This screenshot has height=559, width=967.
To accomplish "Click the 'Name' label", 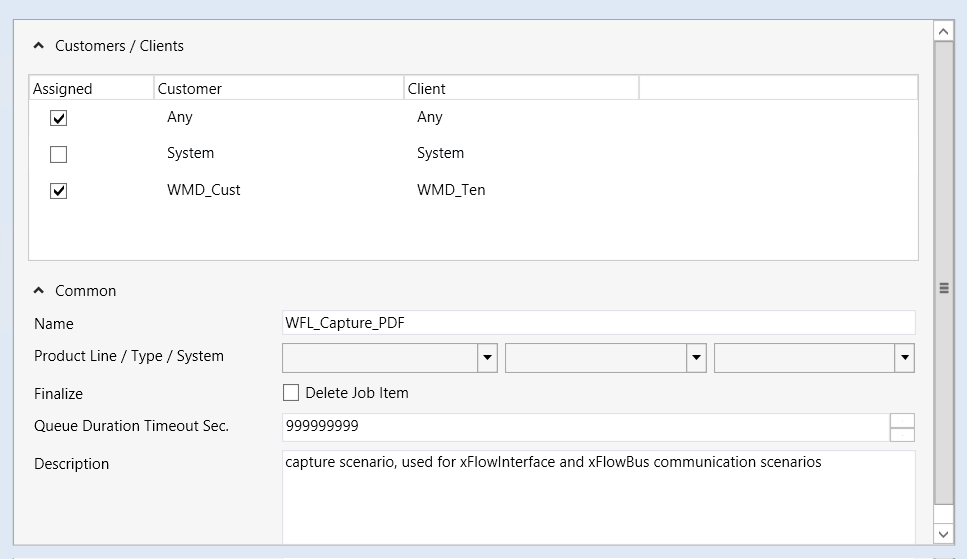I will pyautogui.click(x=54, y=324).
